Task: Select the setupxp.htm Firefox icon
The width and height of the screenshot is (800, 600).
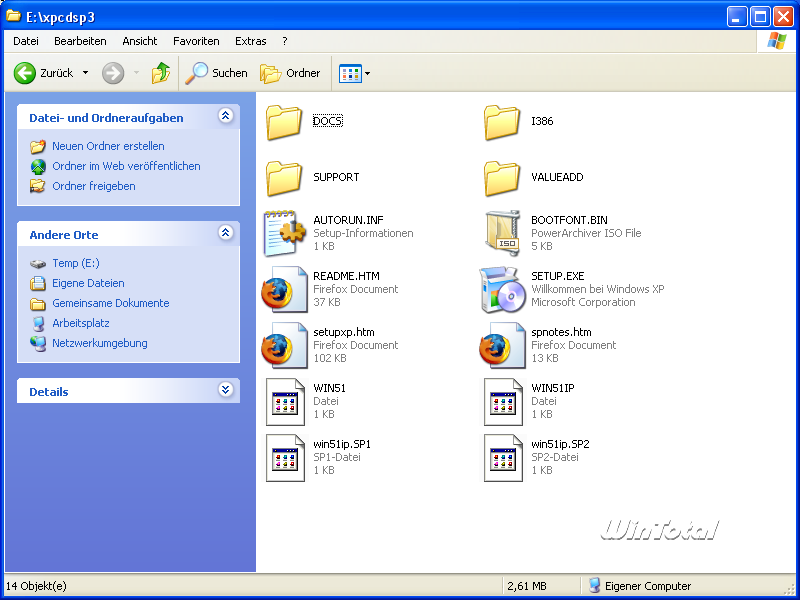Action: (x=284, y=345)
